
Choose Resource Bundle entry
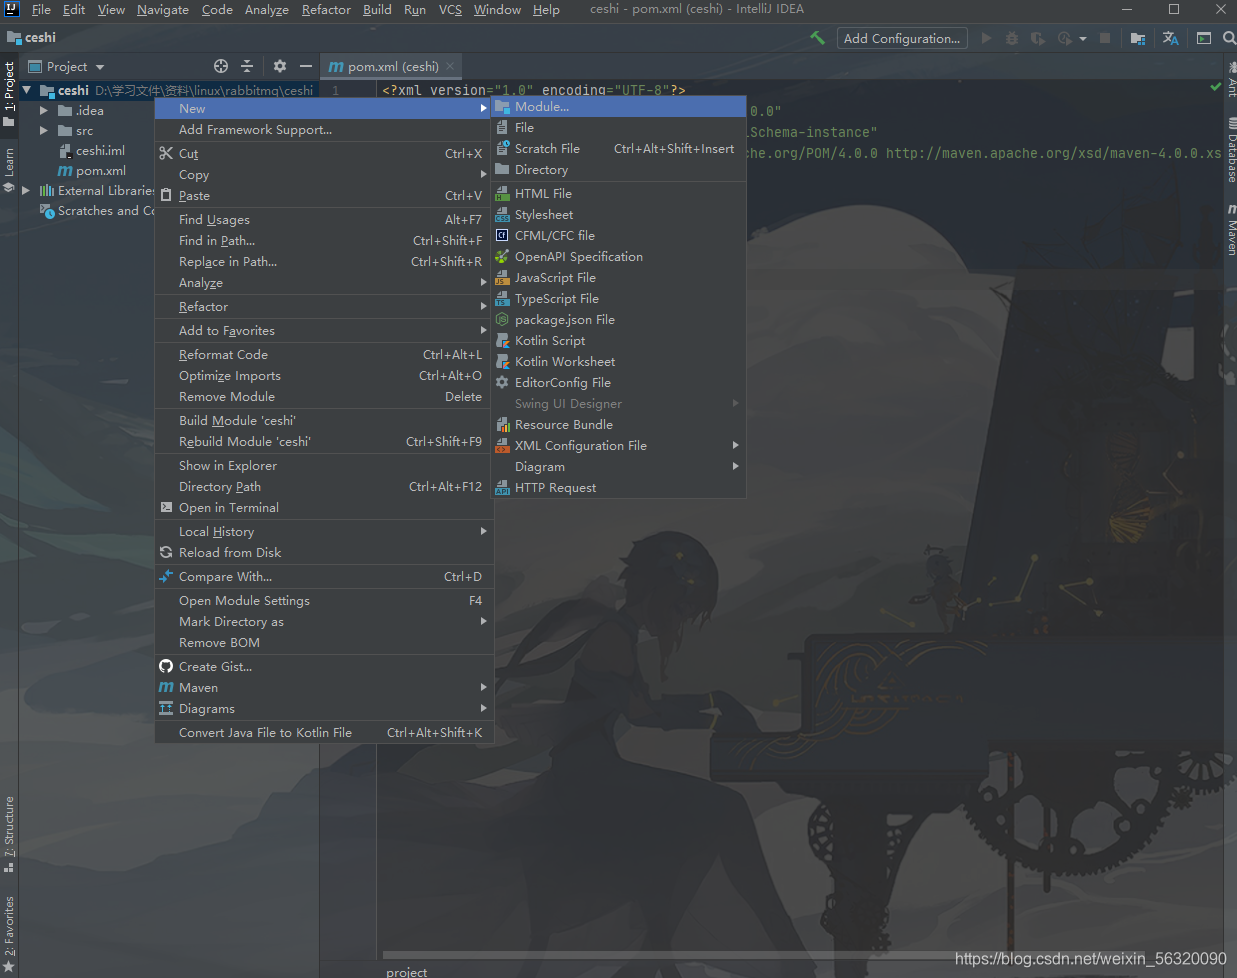620,425
